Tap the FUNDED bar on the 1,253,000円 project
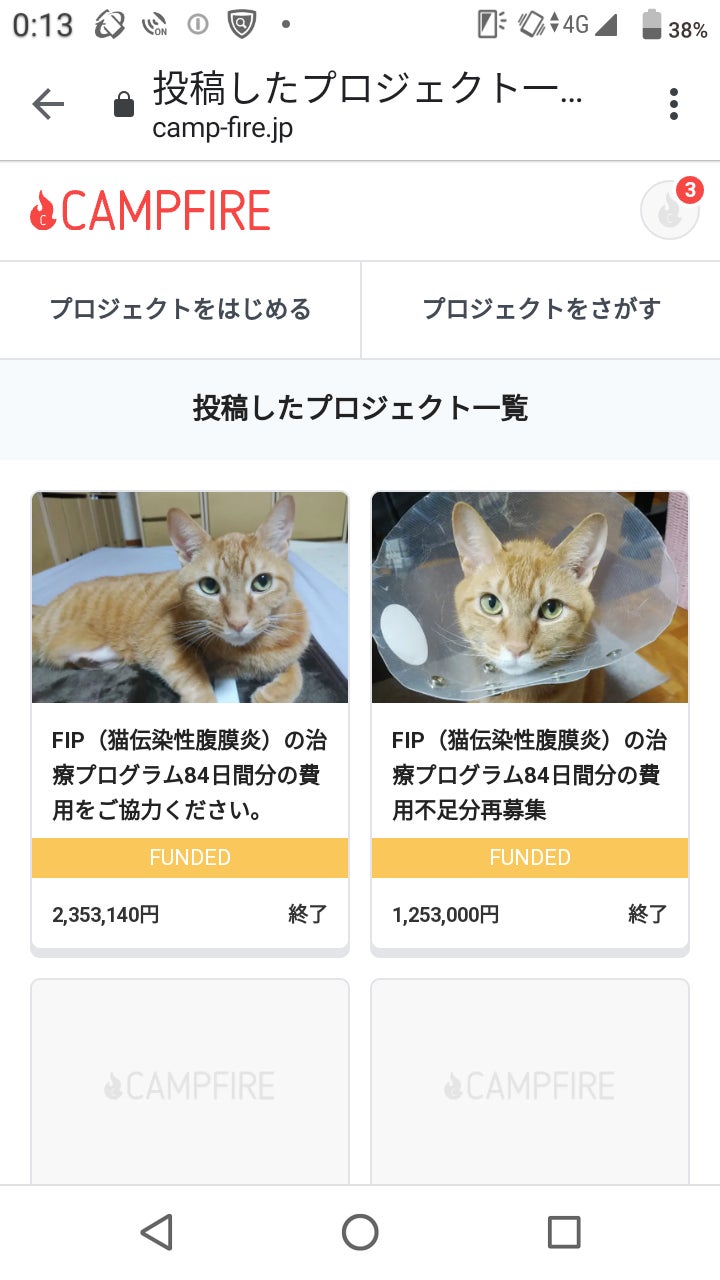720x1280 pixels. [x=530, y=858]
